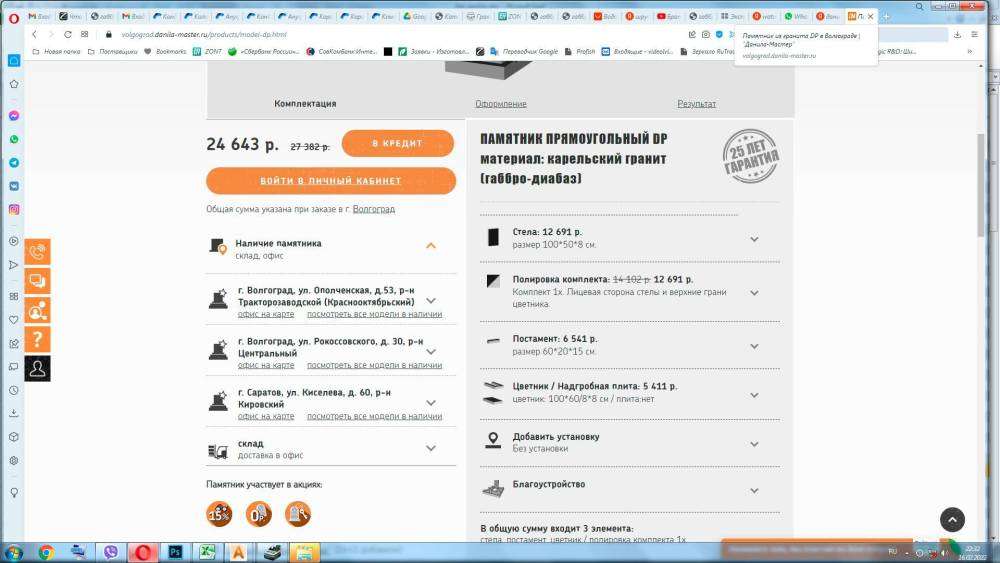Switch to the Результат step tab
Screen dimensions: 1000x563
coord(696,104)
